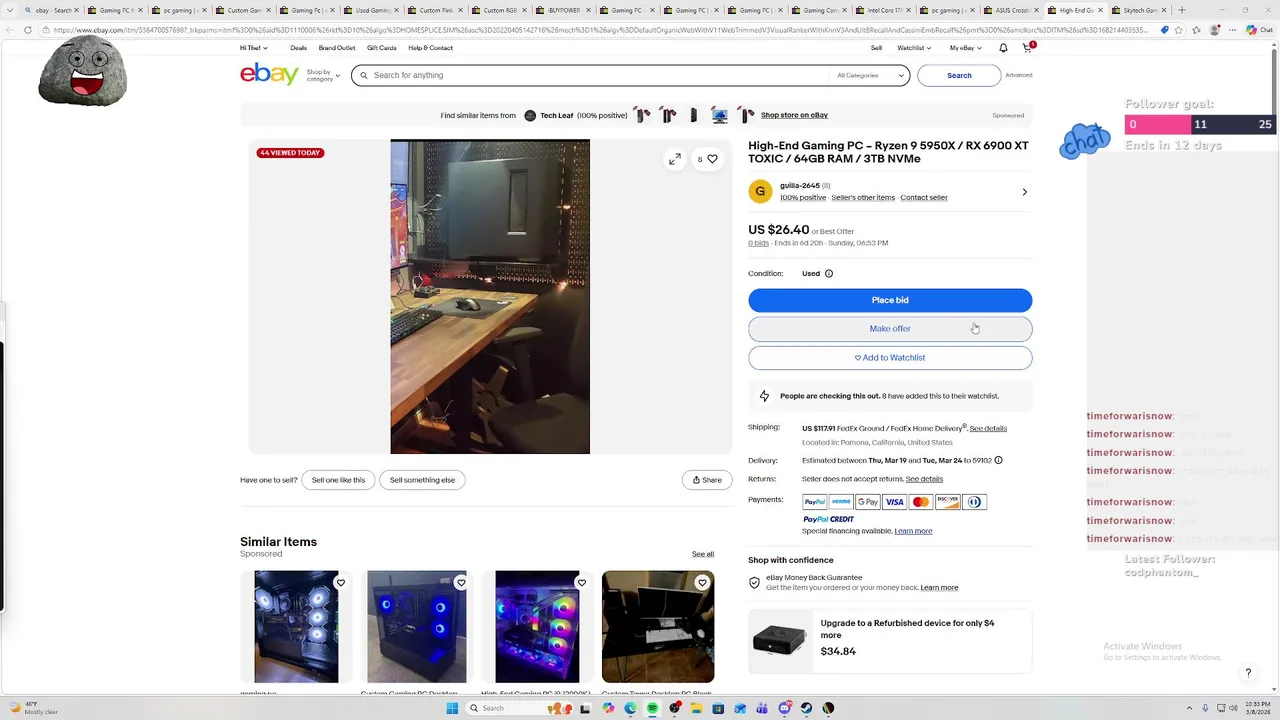This screenshot has width=1280, height=720.
Task: Expand the Watchlist header menu
Action: coord(914,48)
